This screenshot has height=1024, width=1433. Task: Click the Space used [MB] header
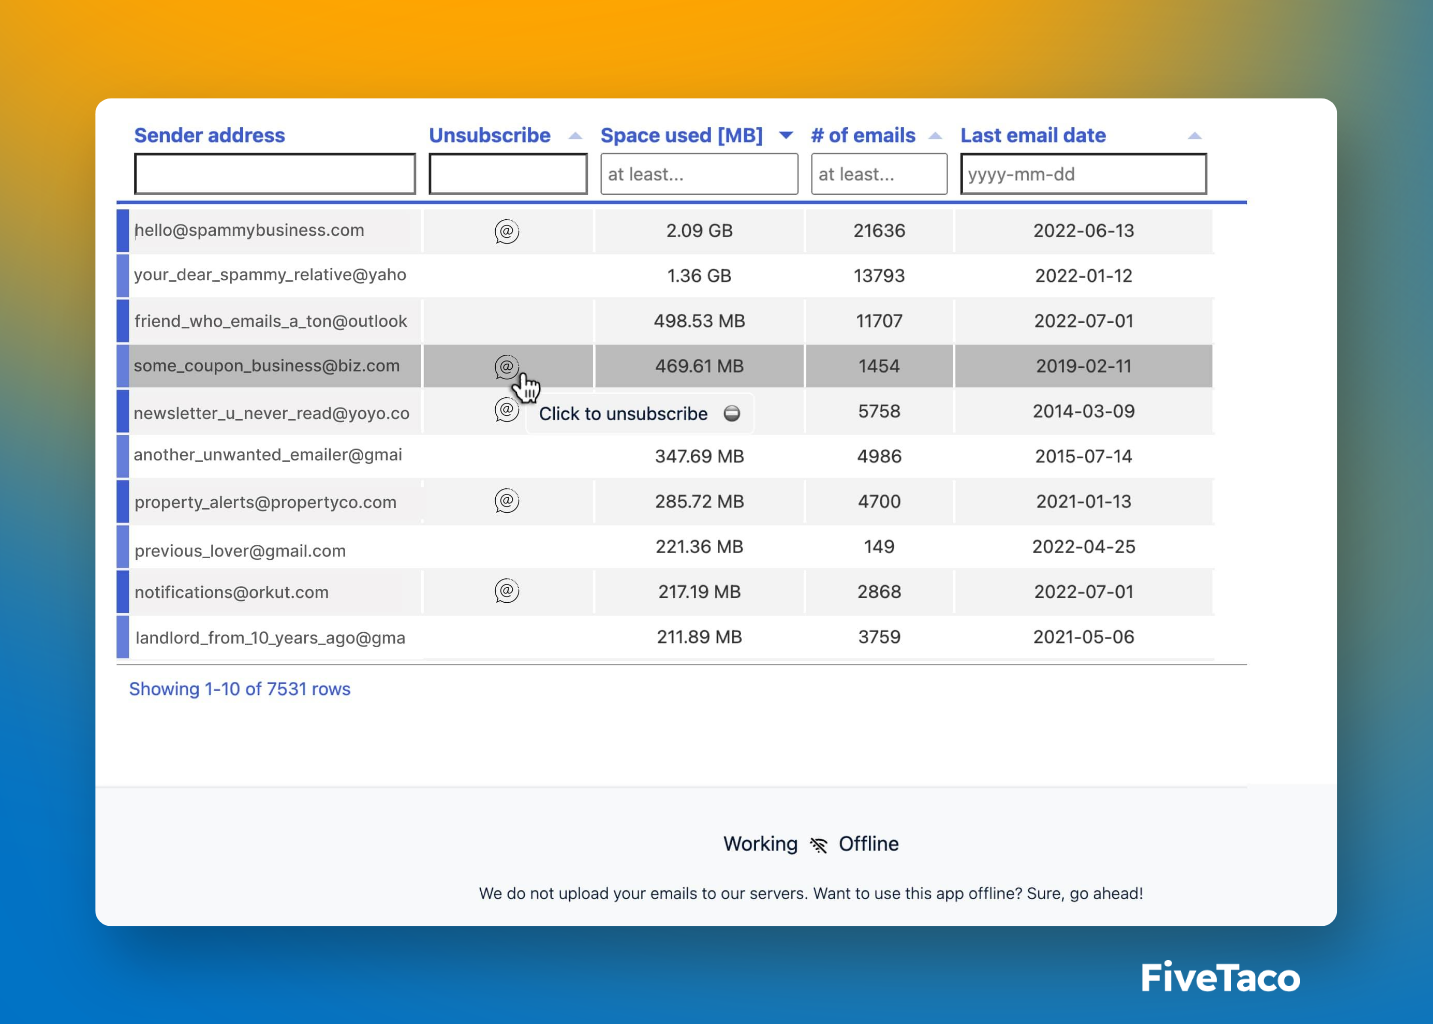pos(682,135)
